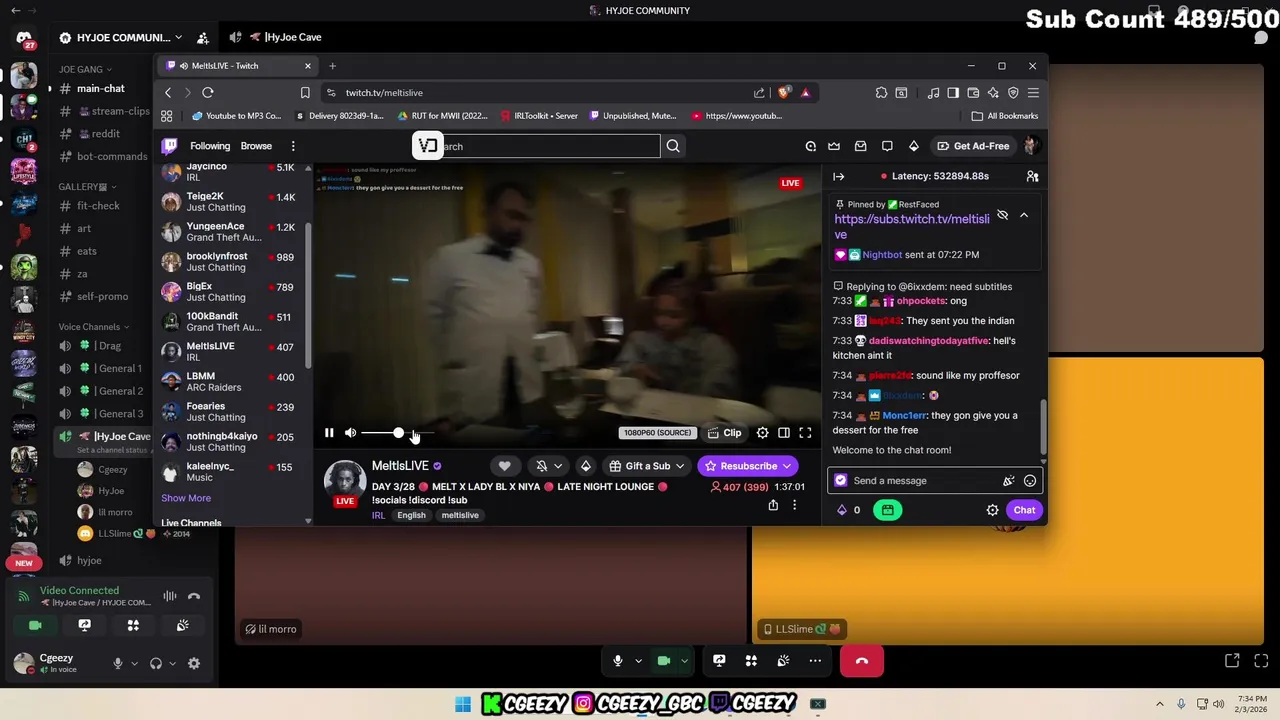1280x720 pixels.
Task: Click the Twitch search magnifier button
Action: coord(673,146)
